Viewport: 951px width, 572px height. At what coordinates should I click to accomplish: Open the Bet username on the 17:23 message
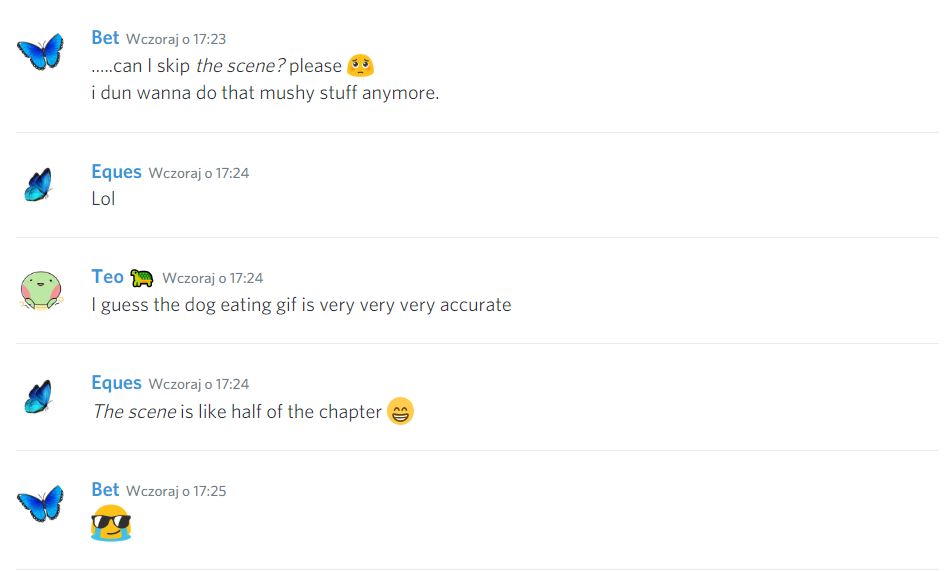click(105, 38)
